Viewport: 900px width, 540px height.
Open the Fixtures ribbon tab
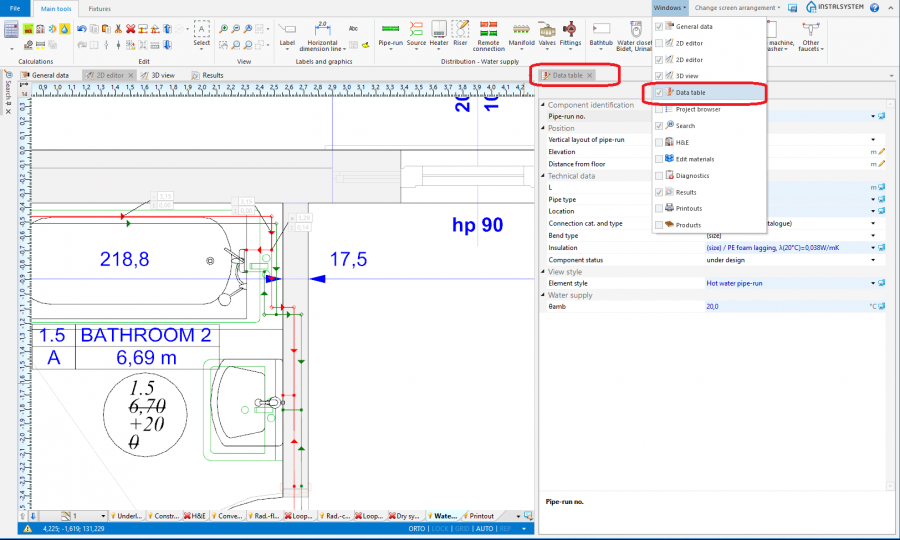point(100,8)
